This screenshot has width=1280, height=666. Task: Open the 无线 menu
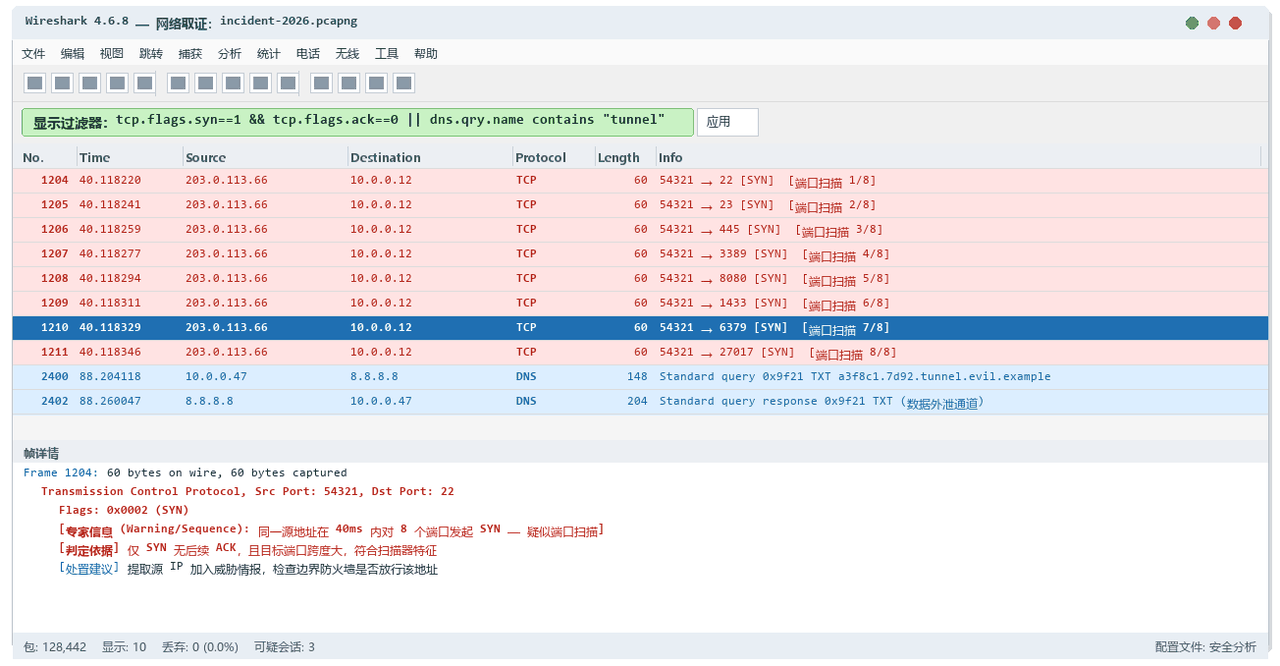[x=347, y=54]
